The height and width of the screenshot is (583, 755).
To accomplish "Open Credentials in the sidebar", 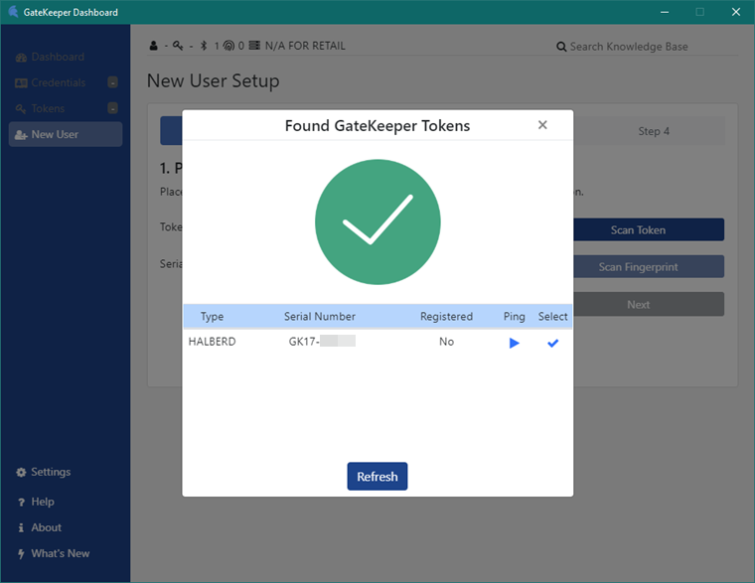I will (50, 83).
